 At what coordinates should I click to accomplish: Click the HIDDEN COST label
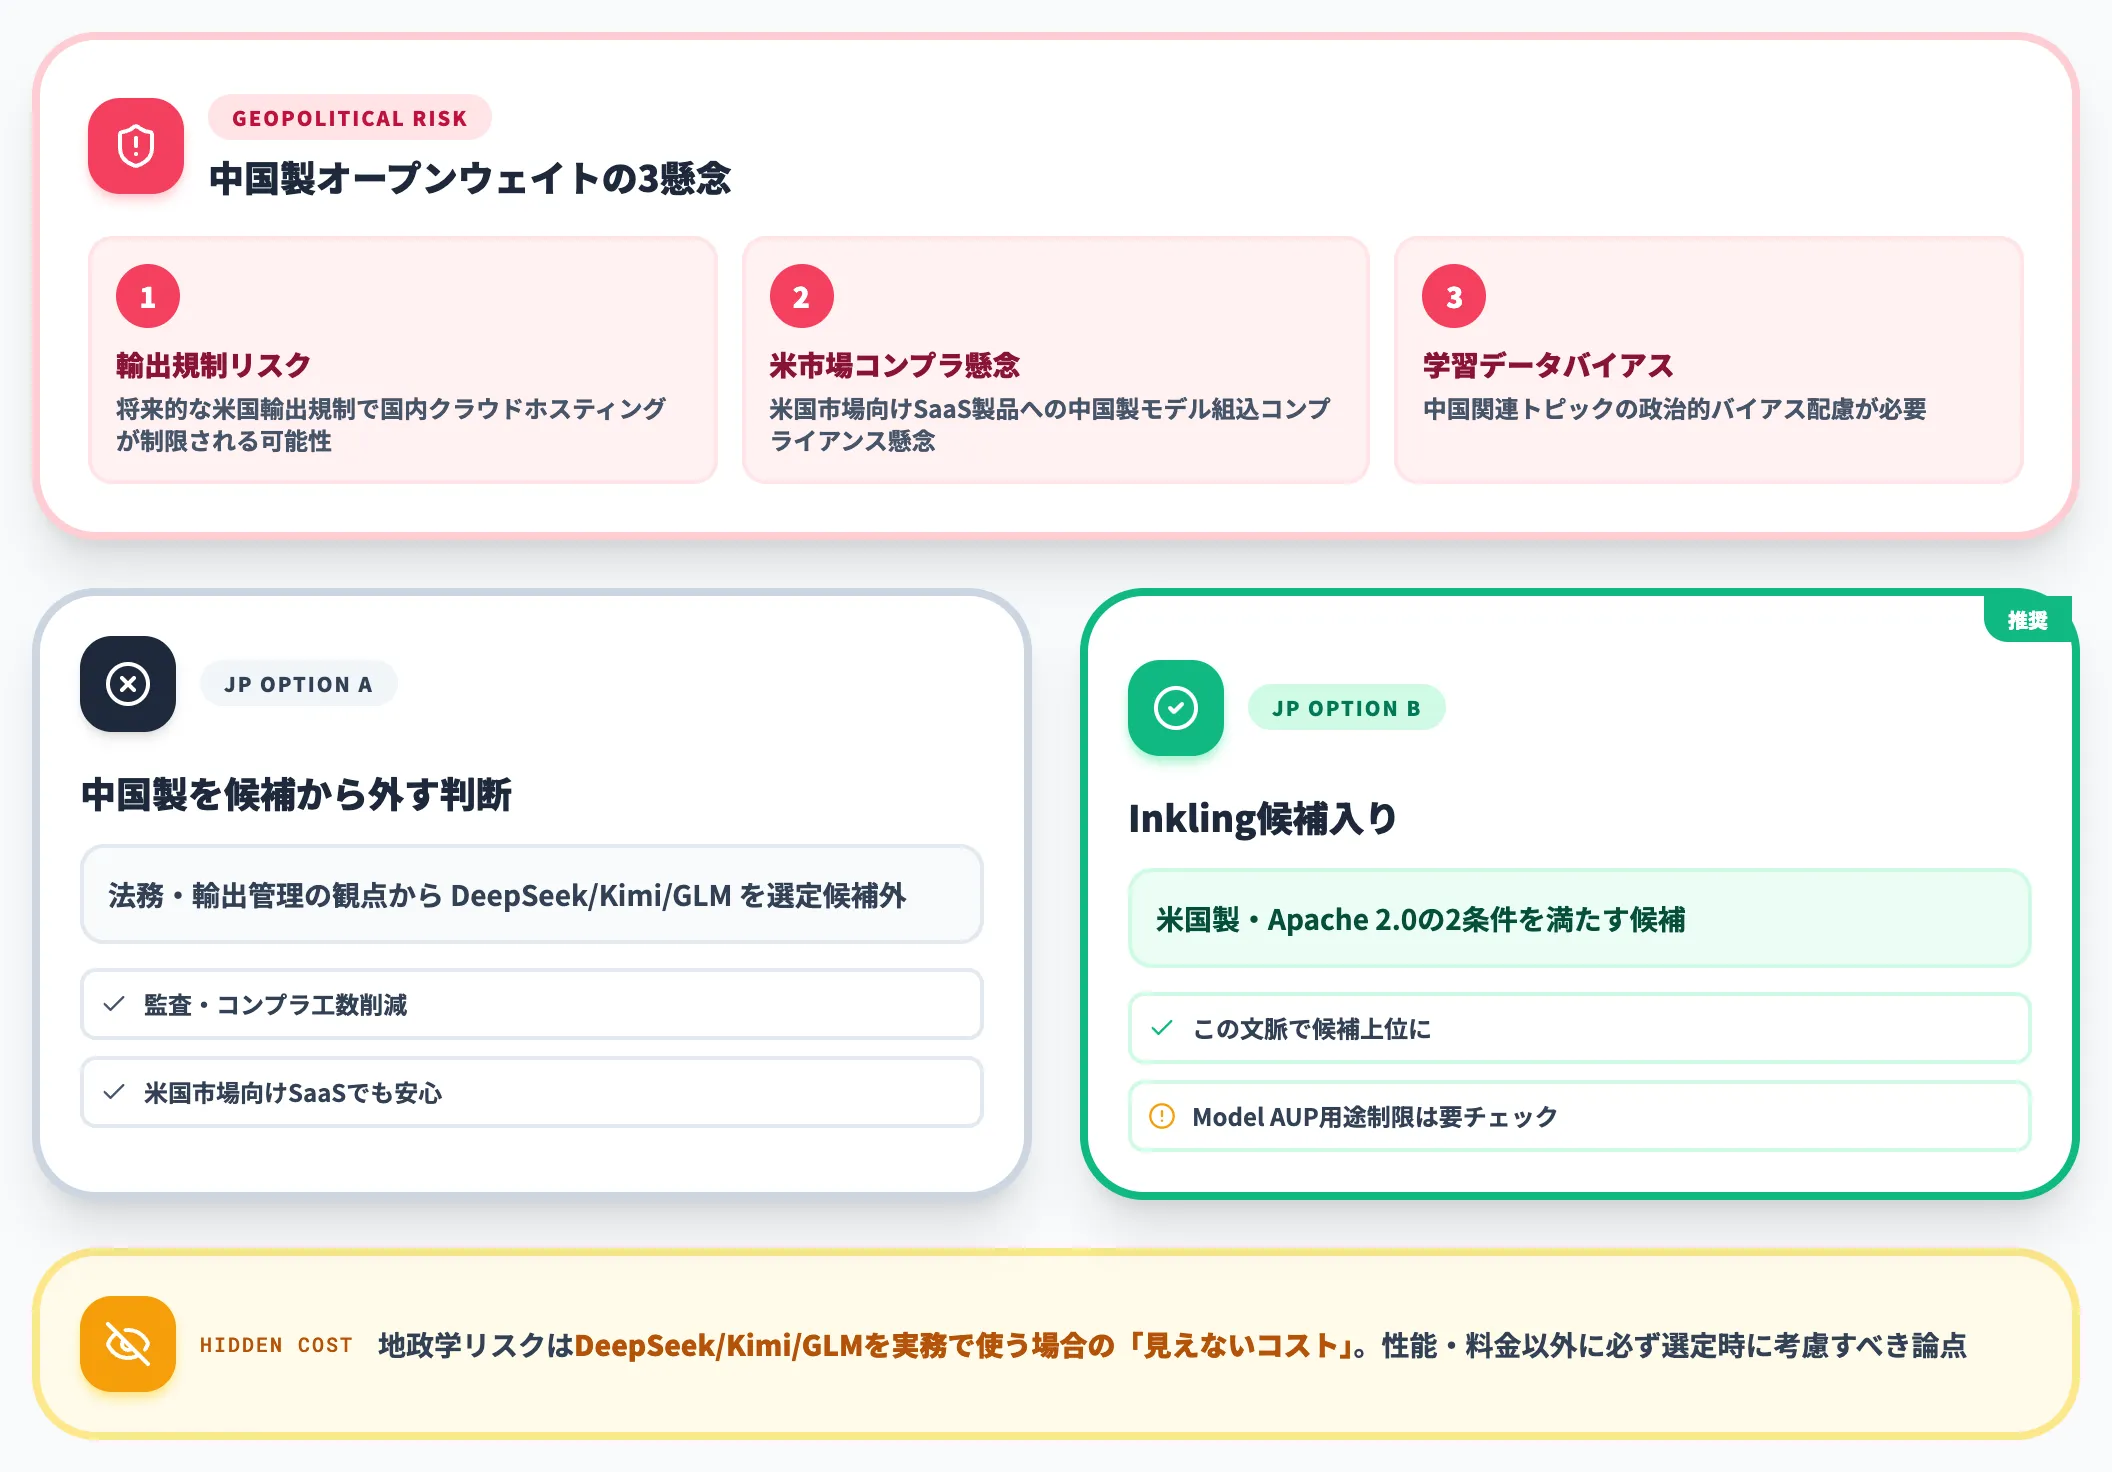(x=276, y=1345)
